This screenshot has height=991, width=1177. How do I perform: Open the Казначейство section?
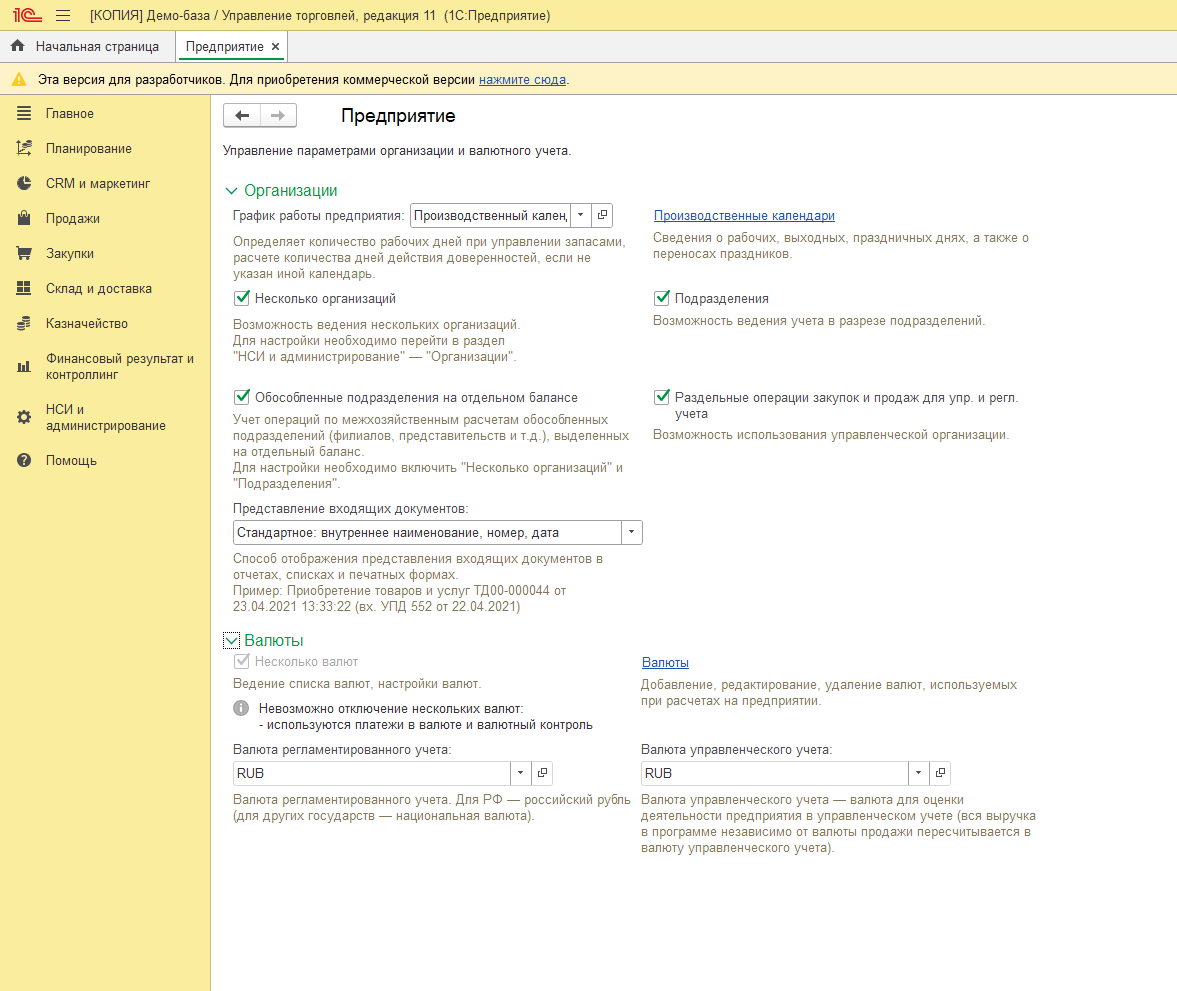coord(86,324)
